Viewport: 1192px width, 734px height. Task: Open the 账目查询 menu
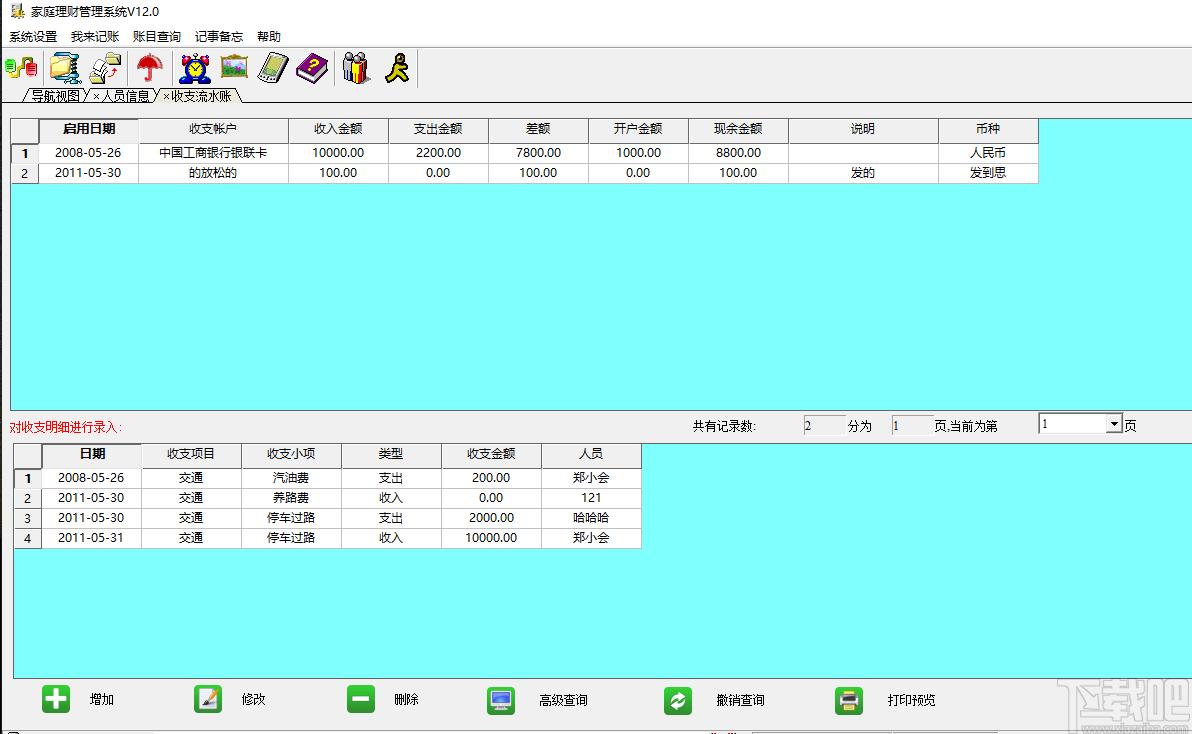(157, 36)
